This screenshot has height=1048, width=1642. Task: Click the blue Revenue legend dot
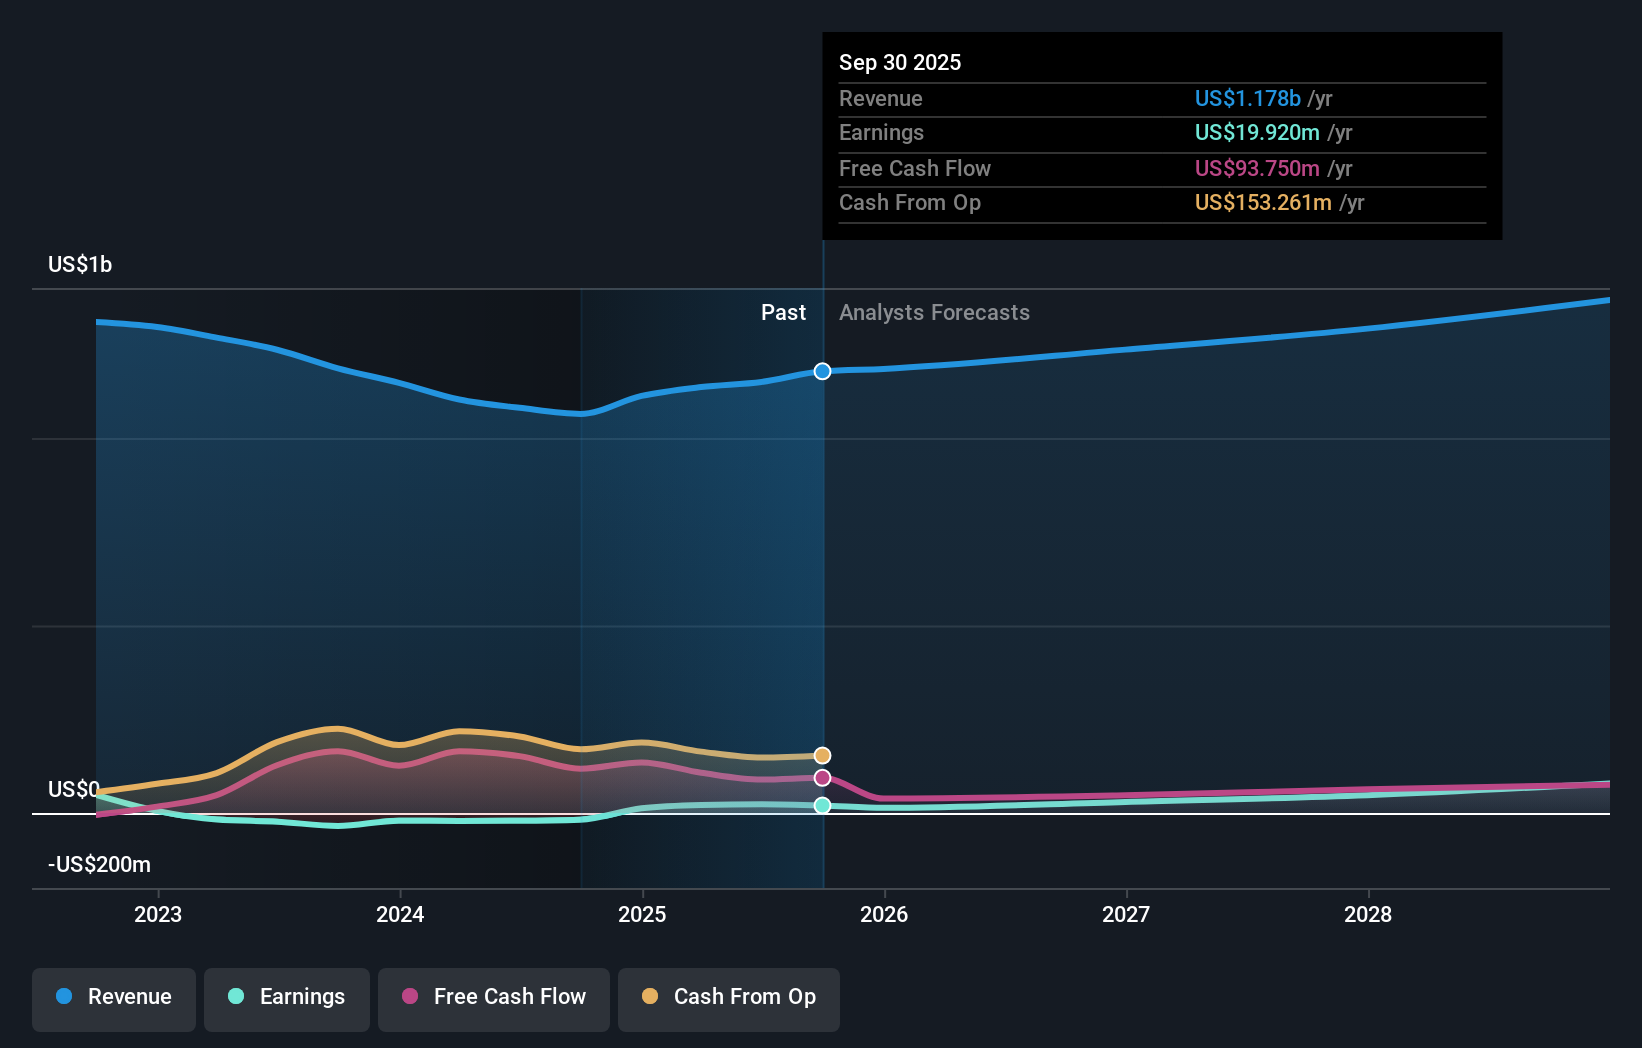(64, 997)
